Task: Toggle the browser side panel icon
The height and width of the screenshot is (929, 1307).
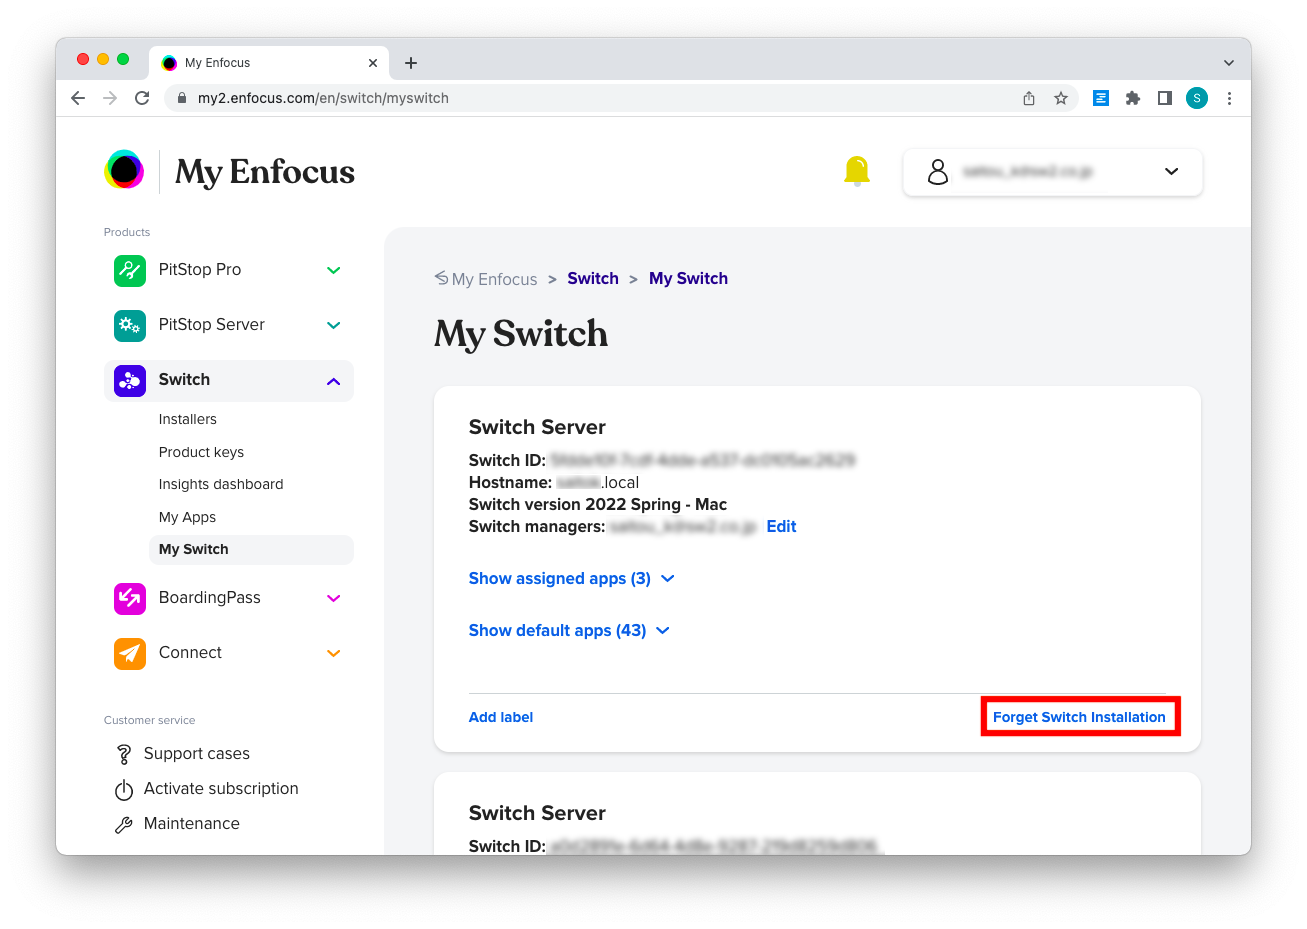Action: [x=1165, y=98]
